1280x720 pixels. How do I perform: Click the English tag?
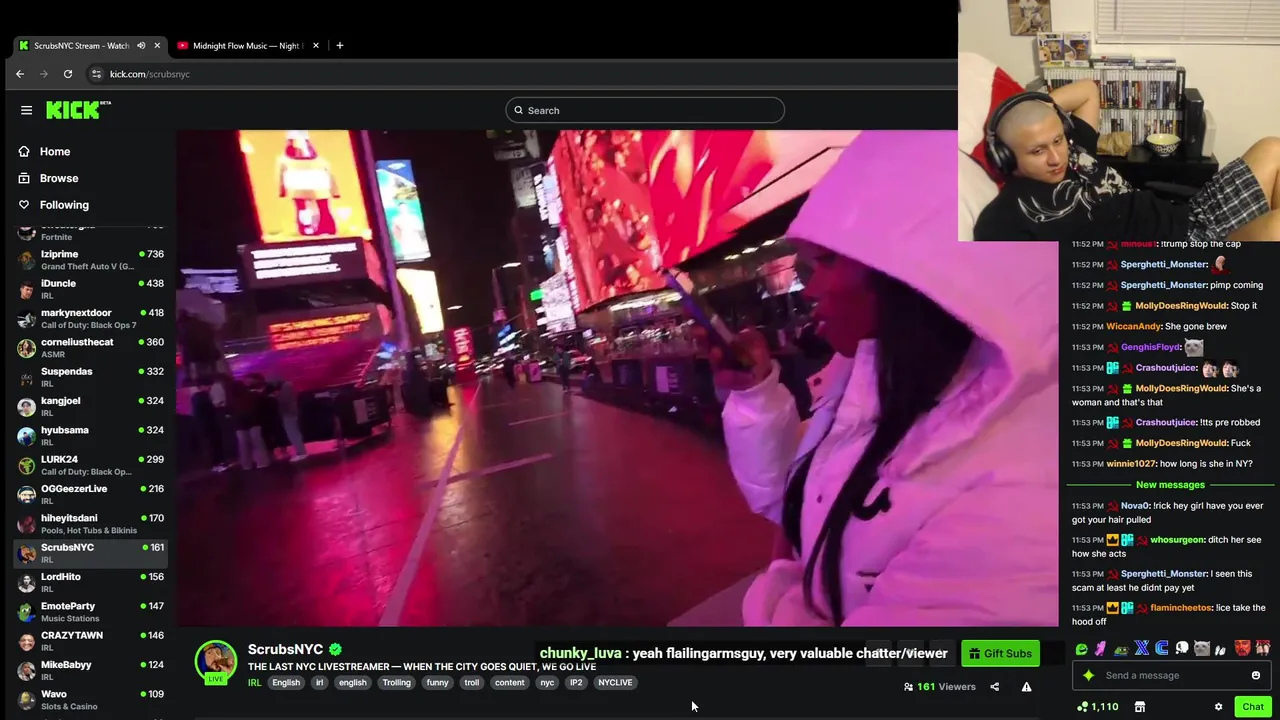(x=286, y=683)
